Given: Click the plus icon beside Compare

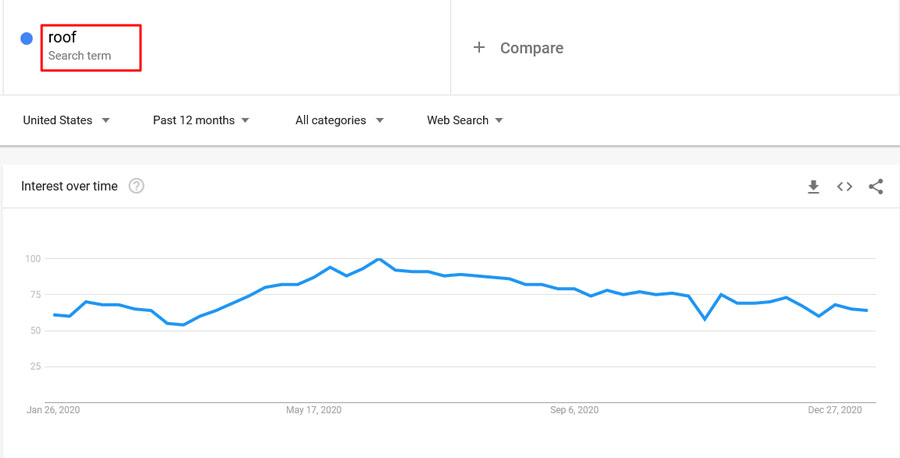Looking at the screenshot, I should click(479, 48).
